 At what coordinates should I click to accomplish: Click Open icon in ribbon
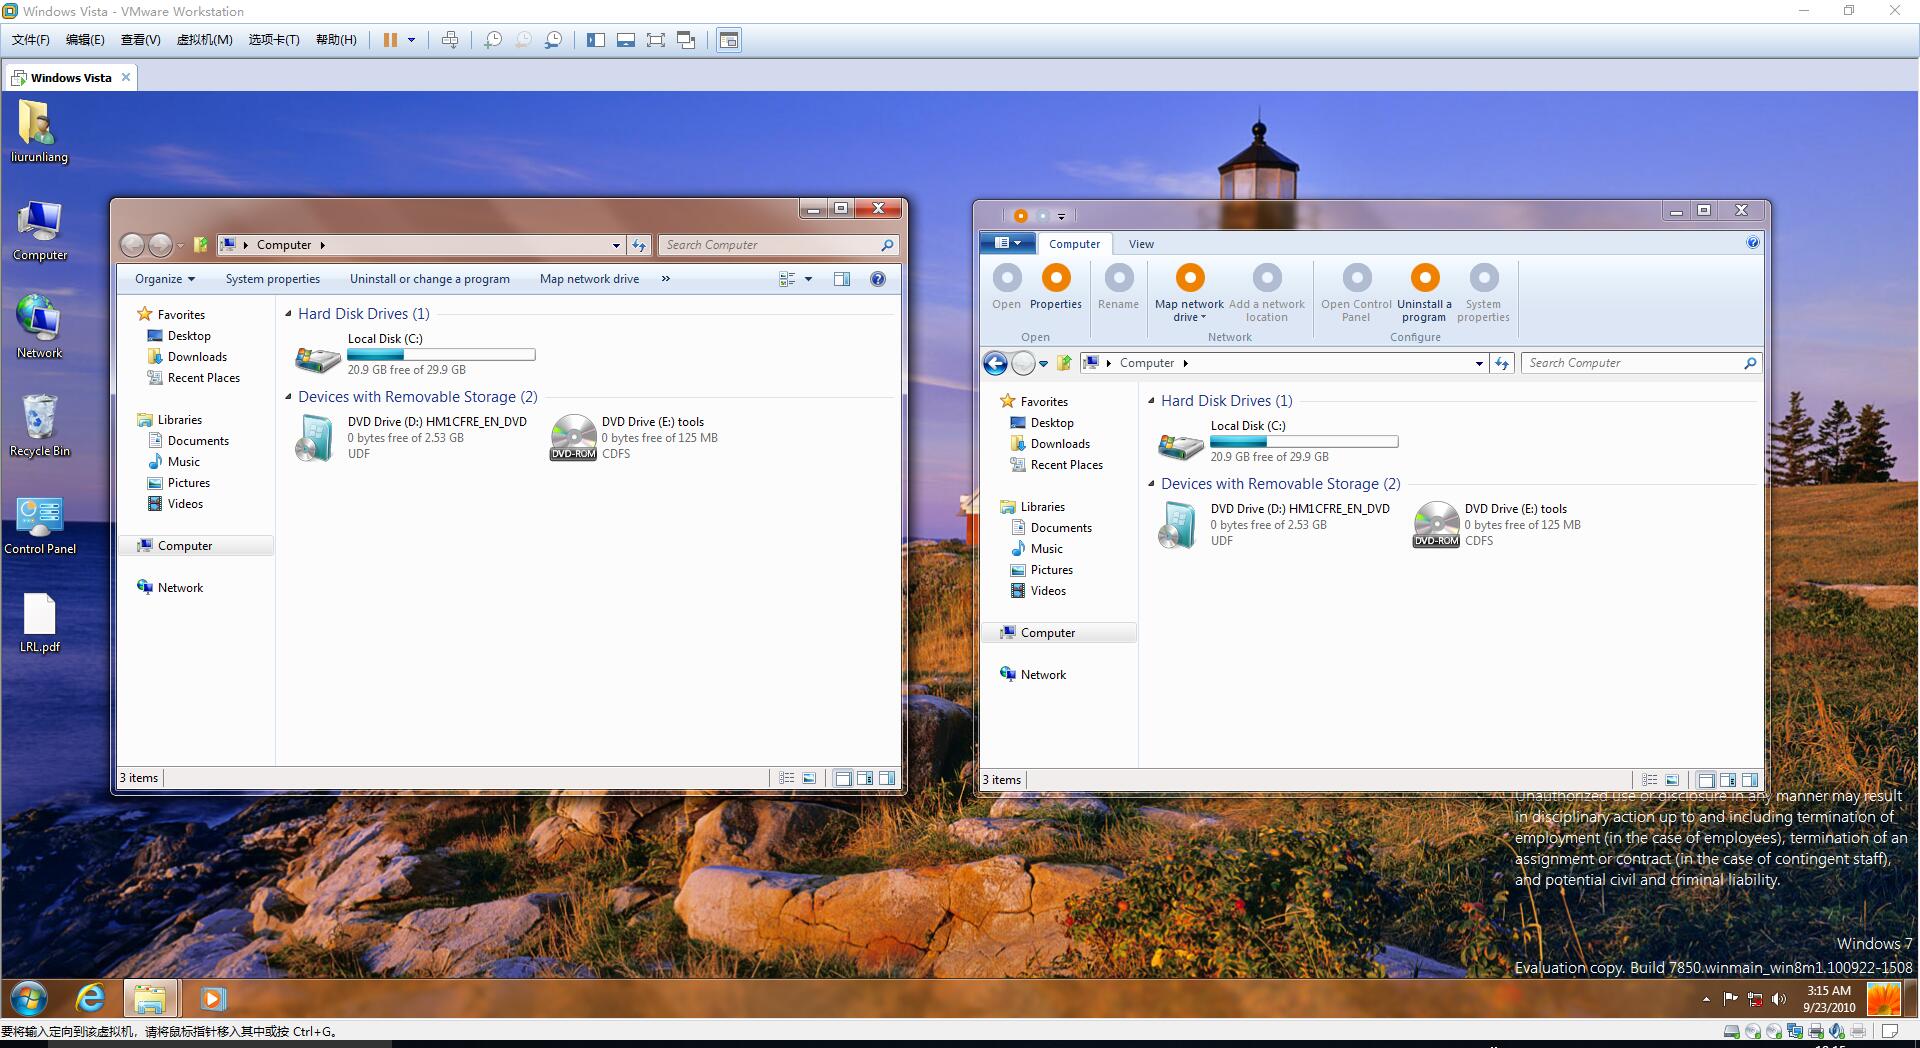1007,278
